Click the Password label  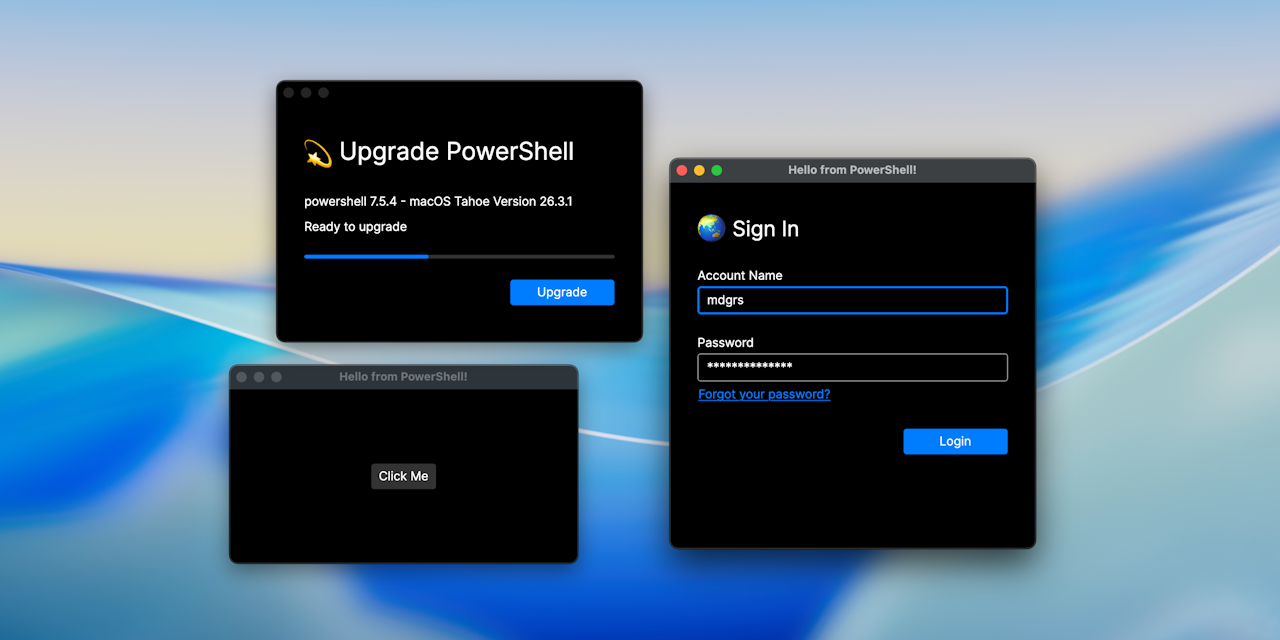point(725,342)
